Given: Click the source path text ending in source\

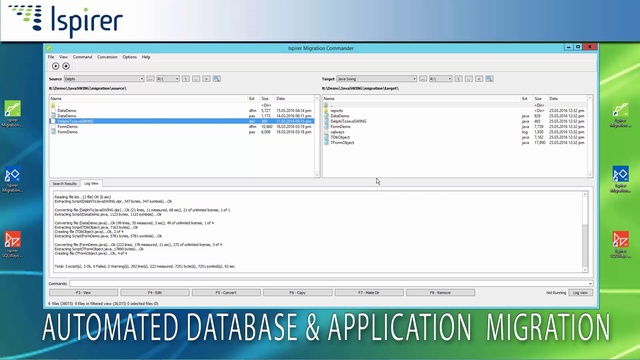Looking at the screenshot, I should (88, 89).
